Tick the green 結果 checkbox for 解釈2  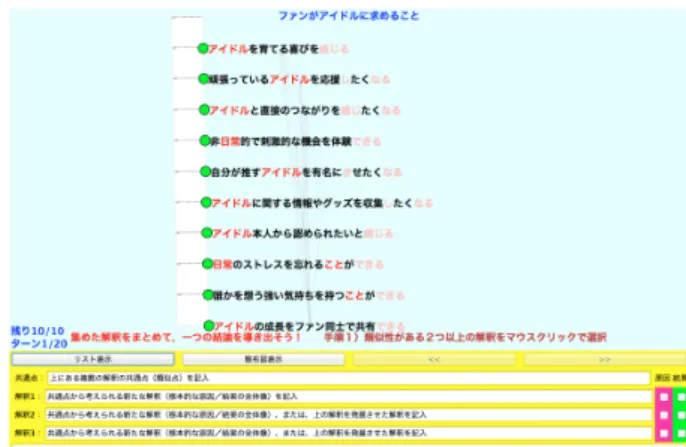click(x=681, y=415)
